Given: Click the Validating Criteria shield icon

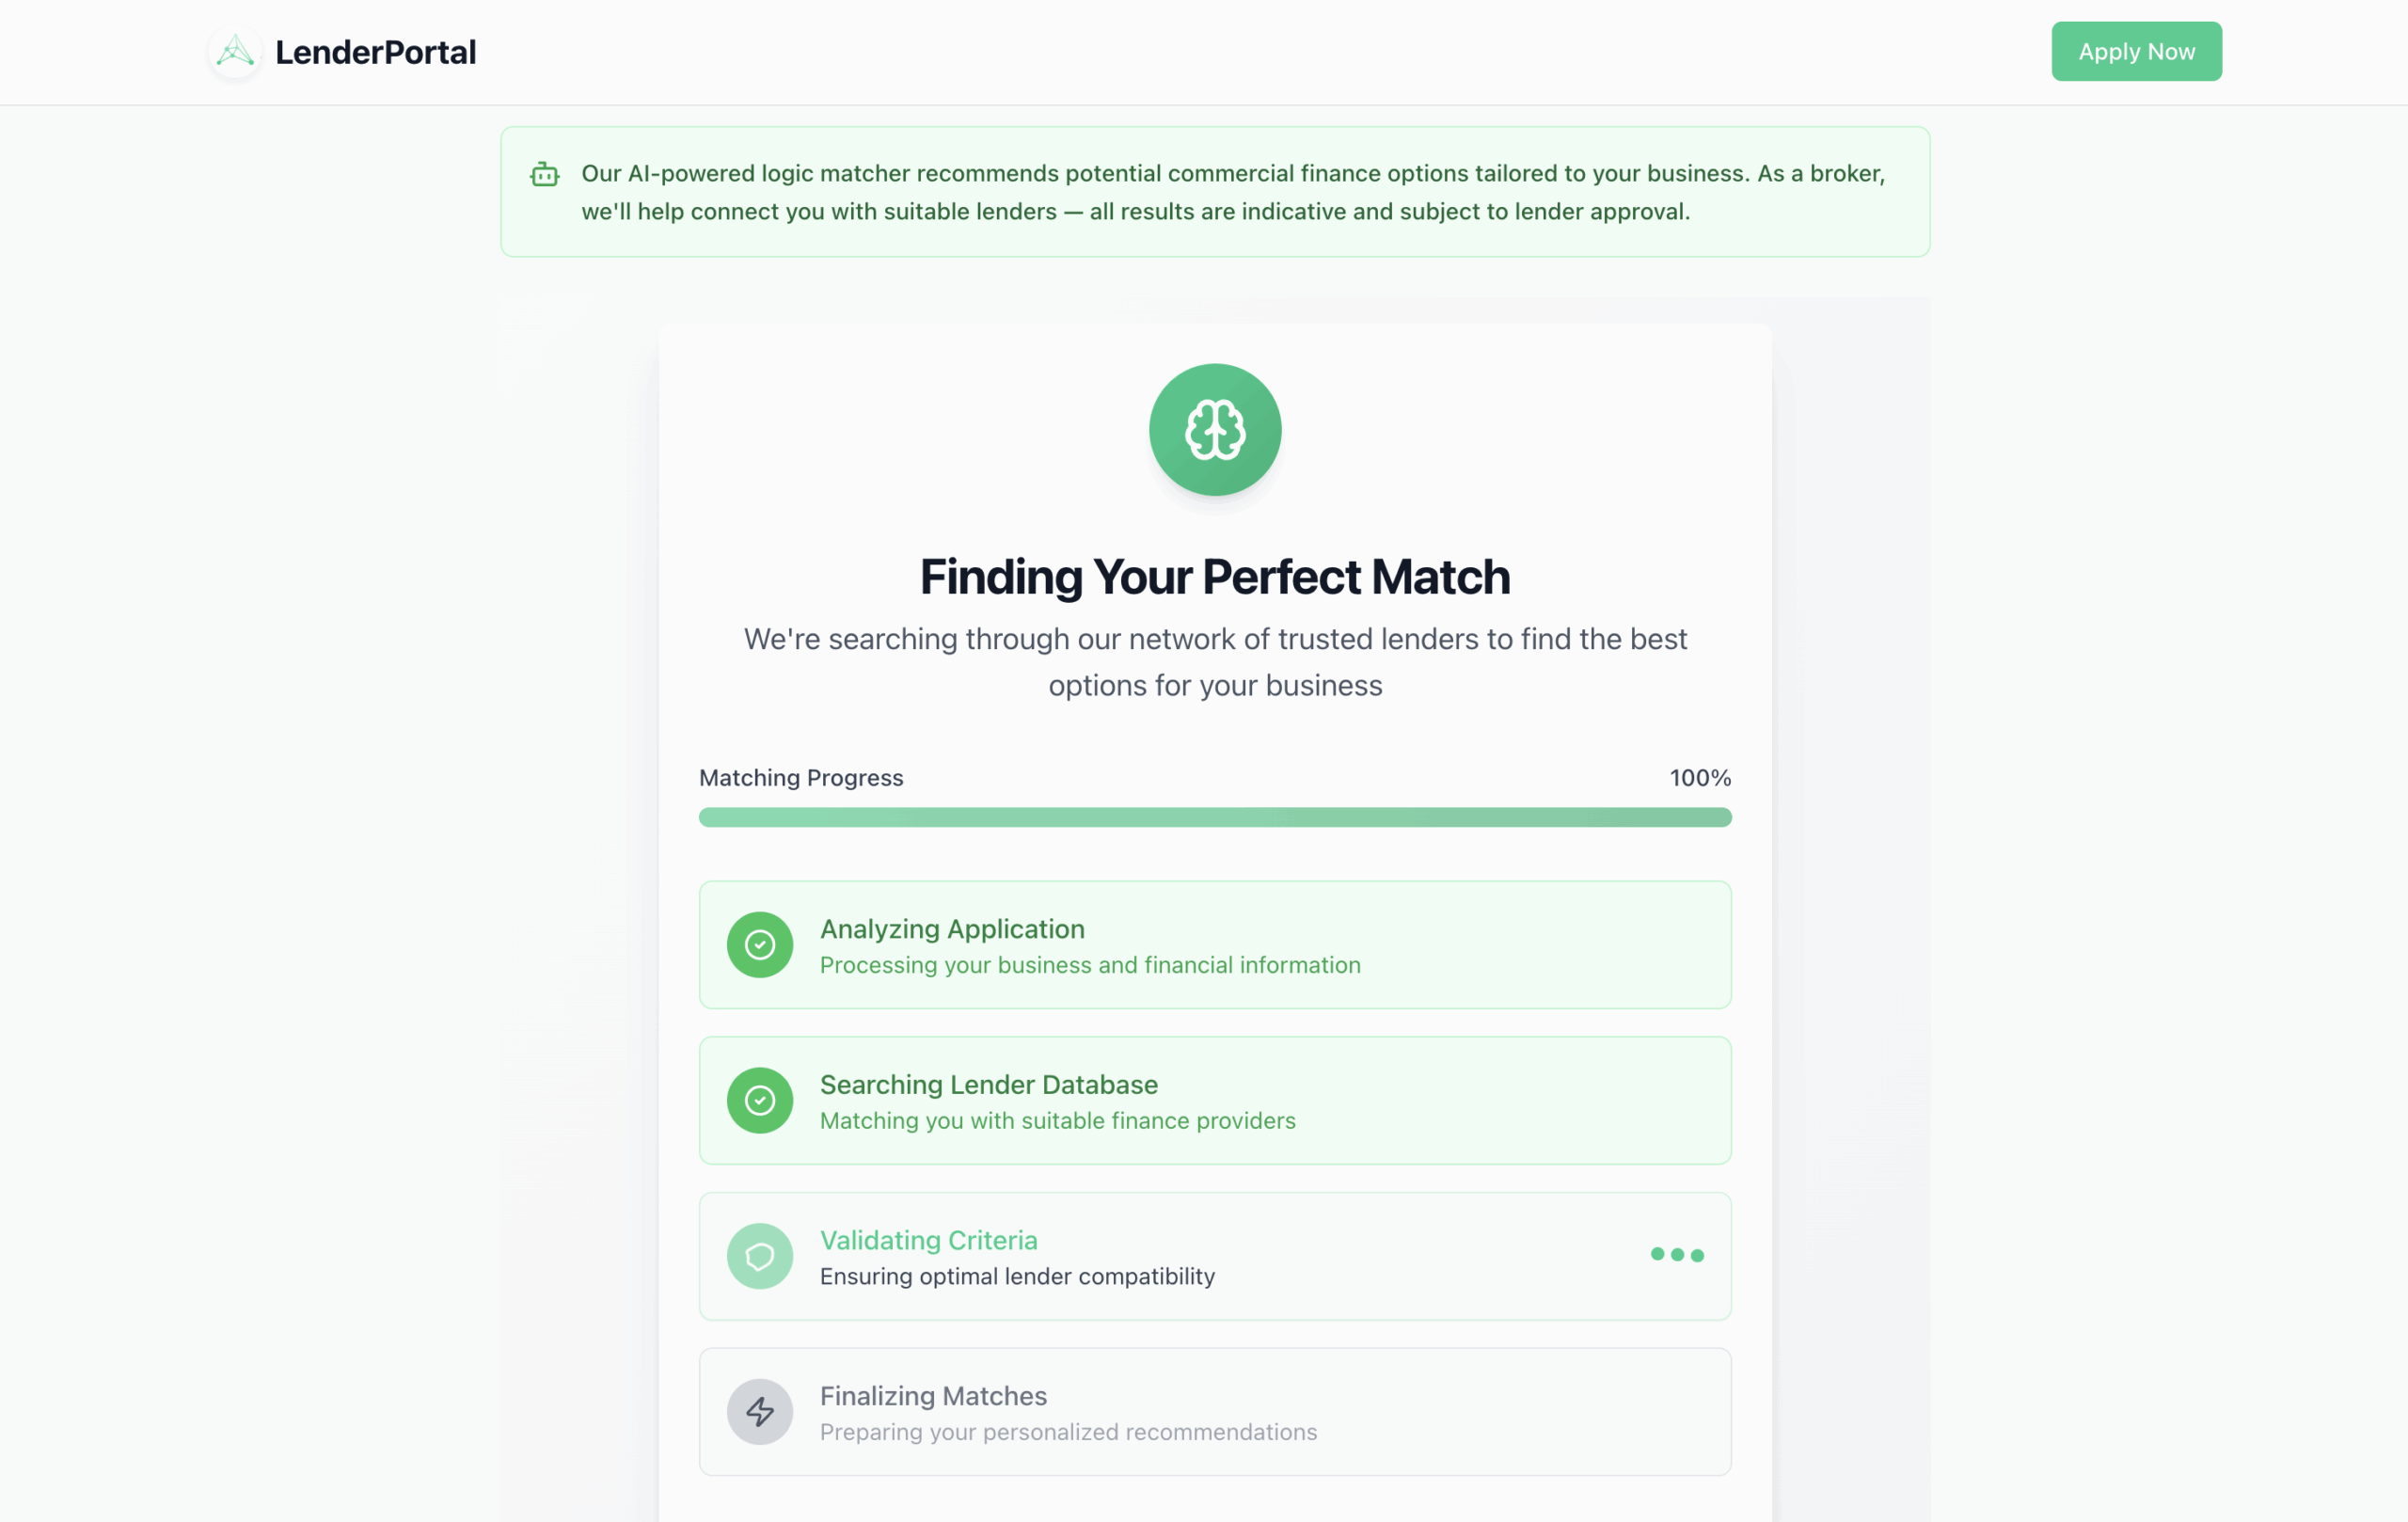Looking at the screenshot, I should 760,1256.
